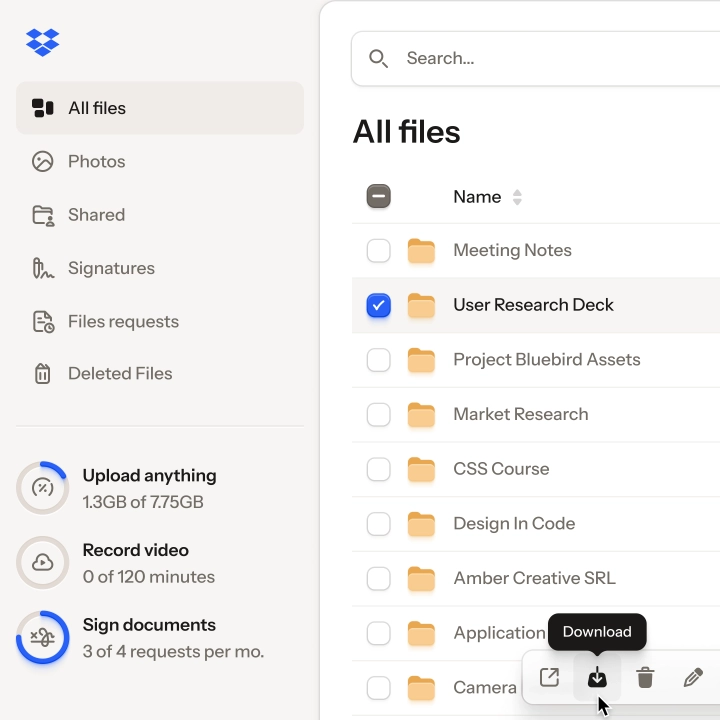Open CSS Course folder name

click(501, 469)
